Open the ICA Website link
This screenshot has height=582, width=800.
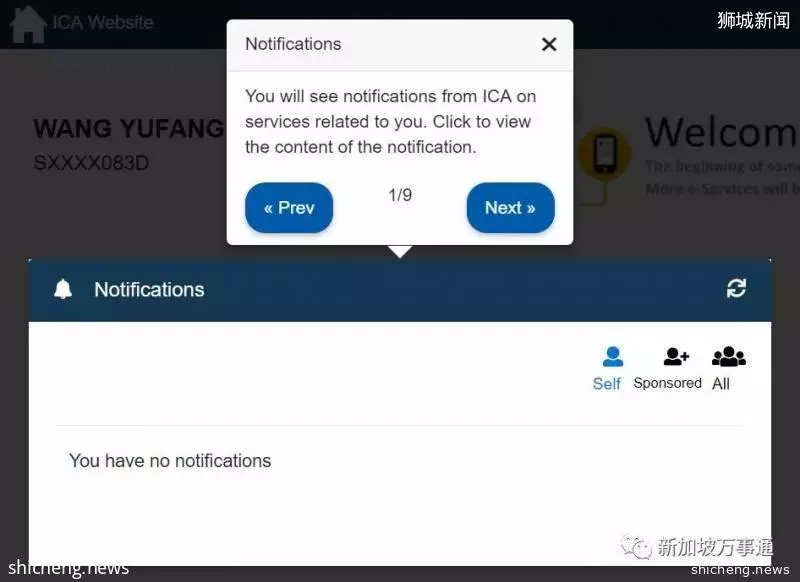(103, 22)
